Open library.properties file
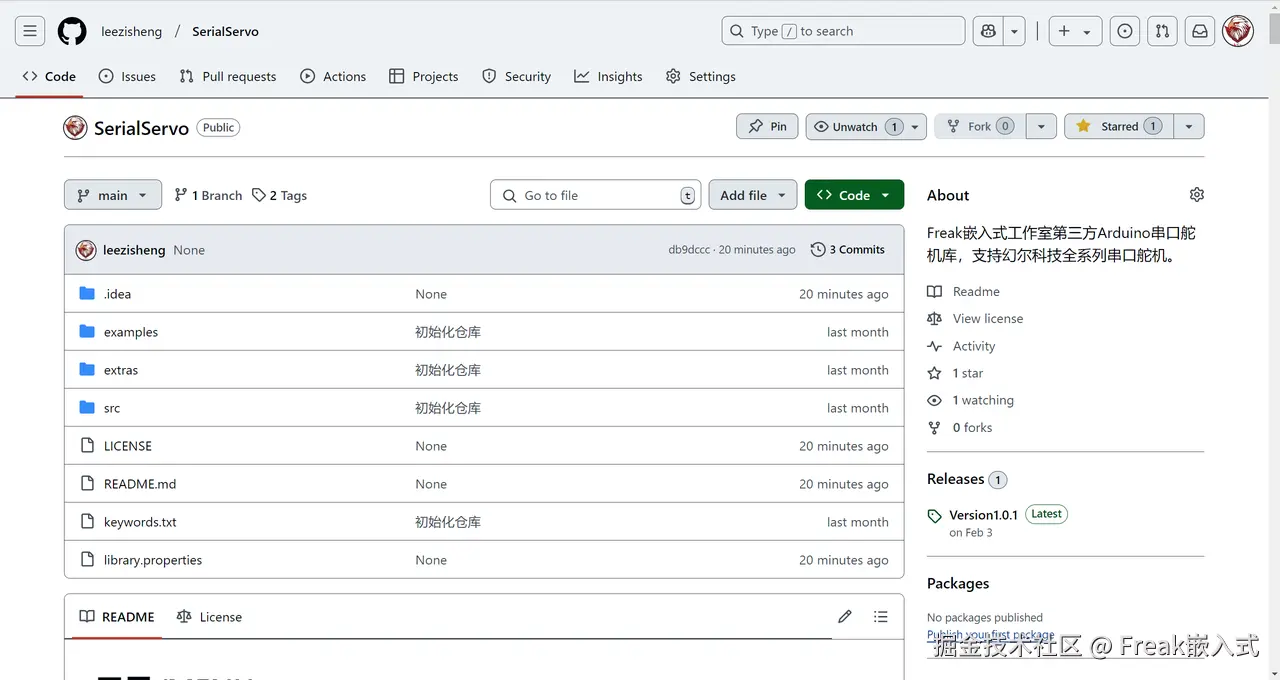Image resolution: width=1280 pixels, height=680 pixels. [x=153, y=560]
